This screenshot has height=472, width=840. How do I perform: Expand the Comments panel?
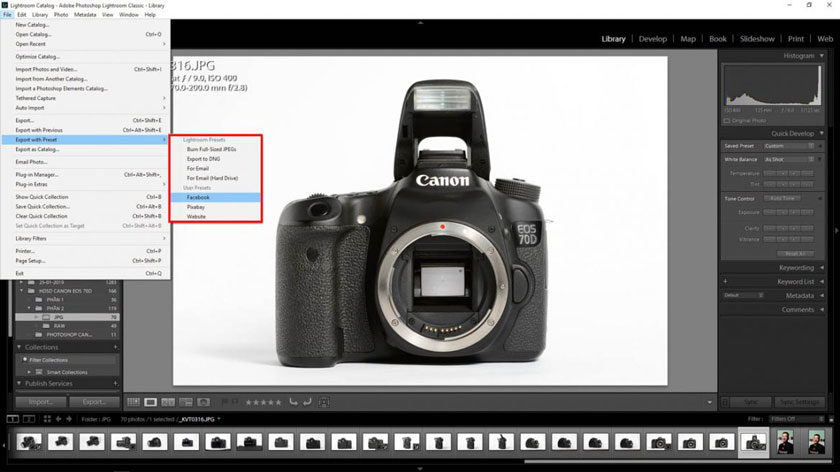822,309
